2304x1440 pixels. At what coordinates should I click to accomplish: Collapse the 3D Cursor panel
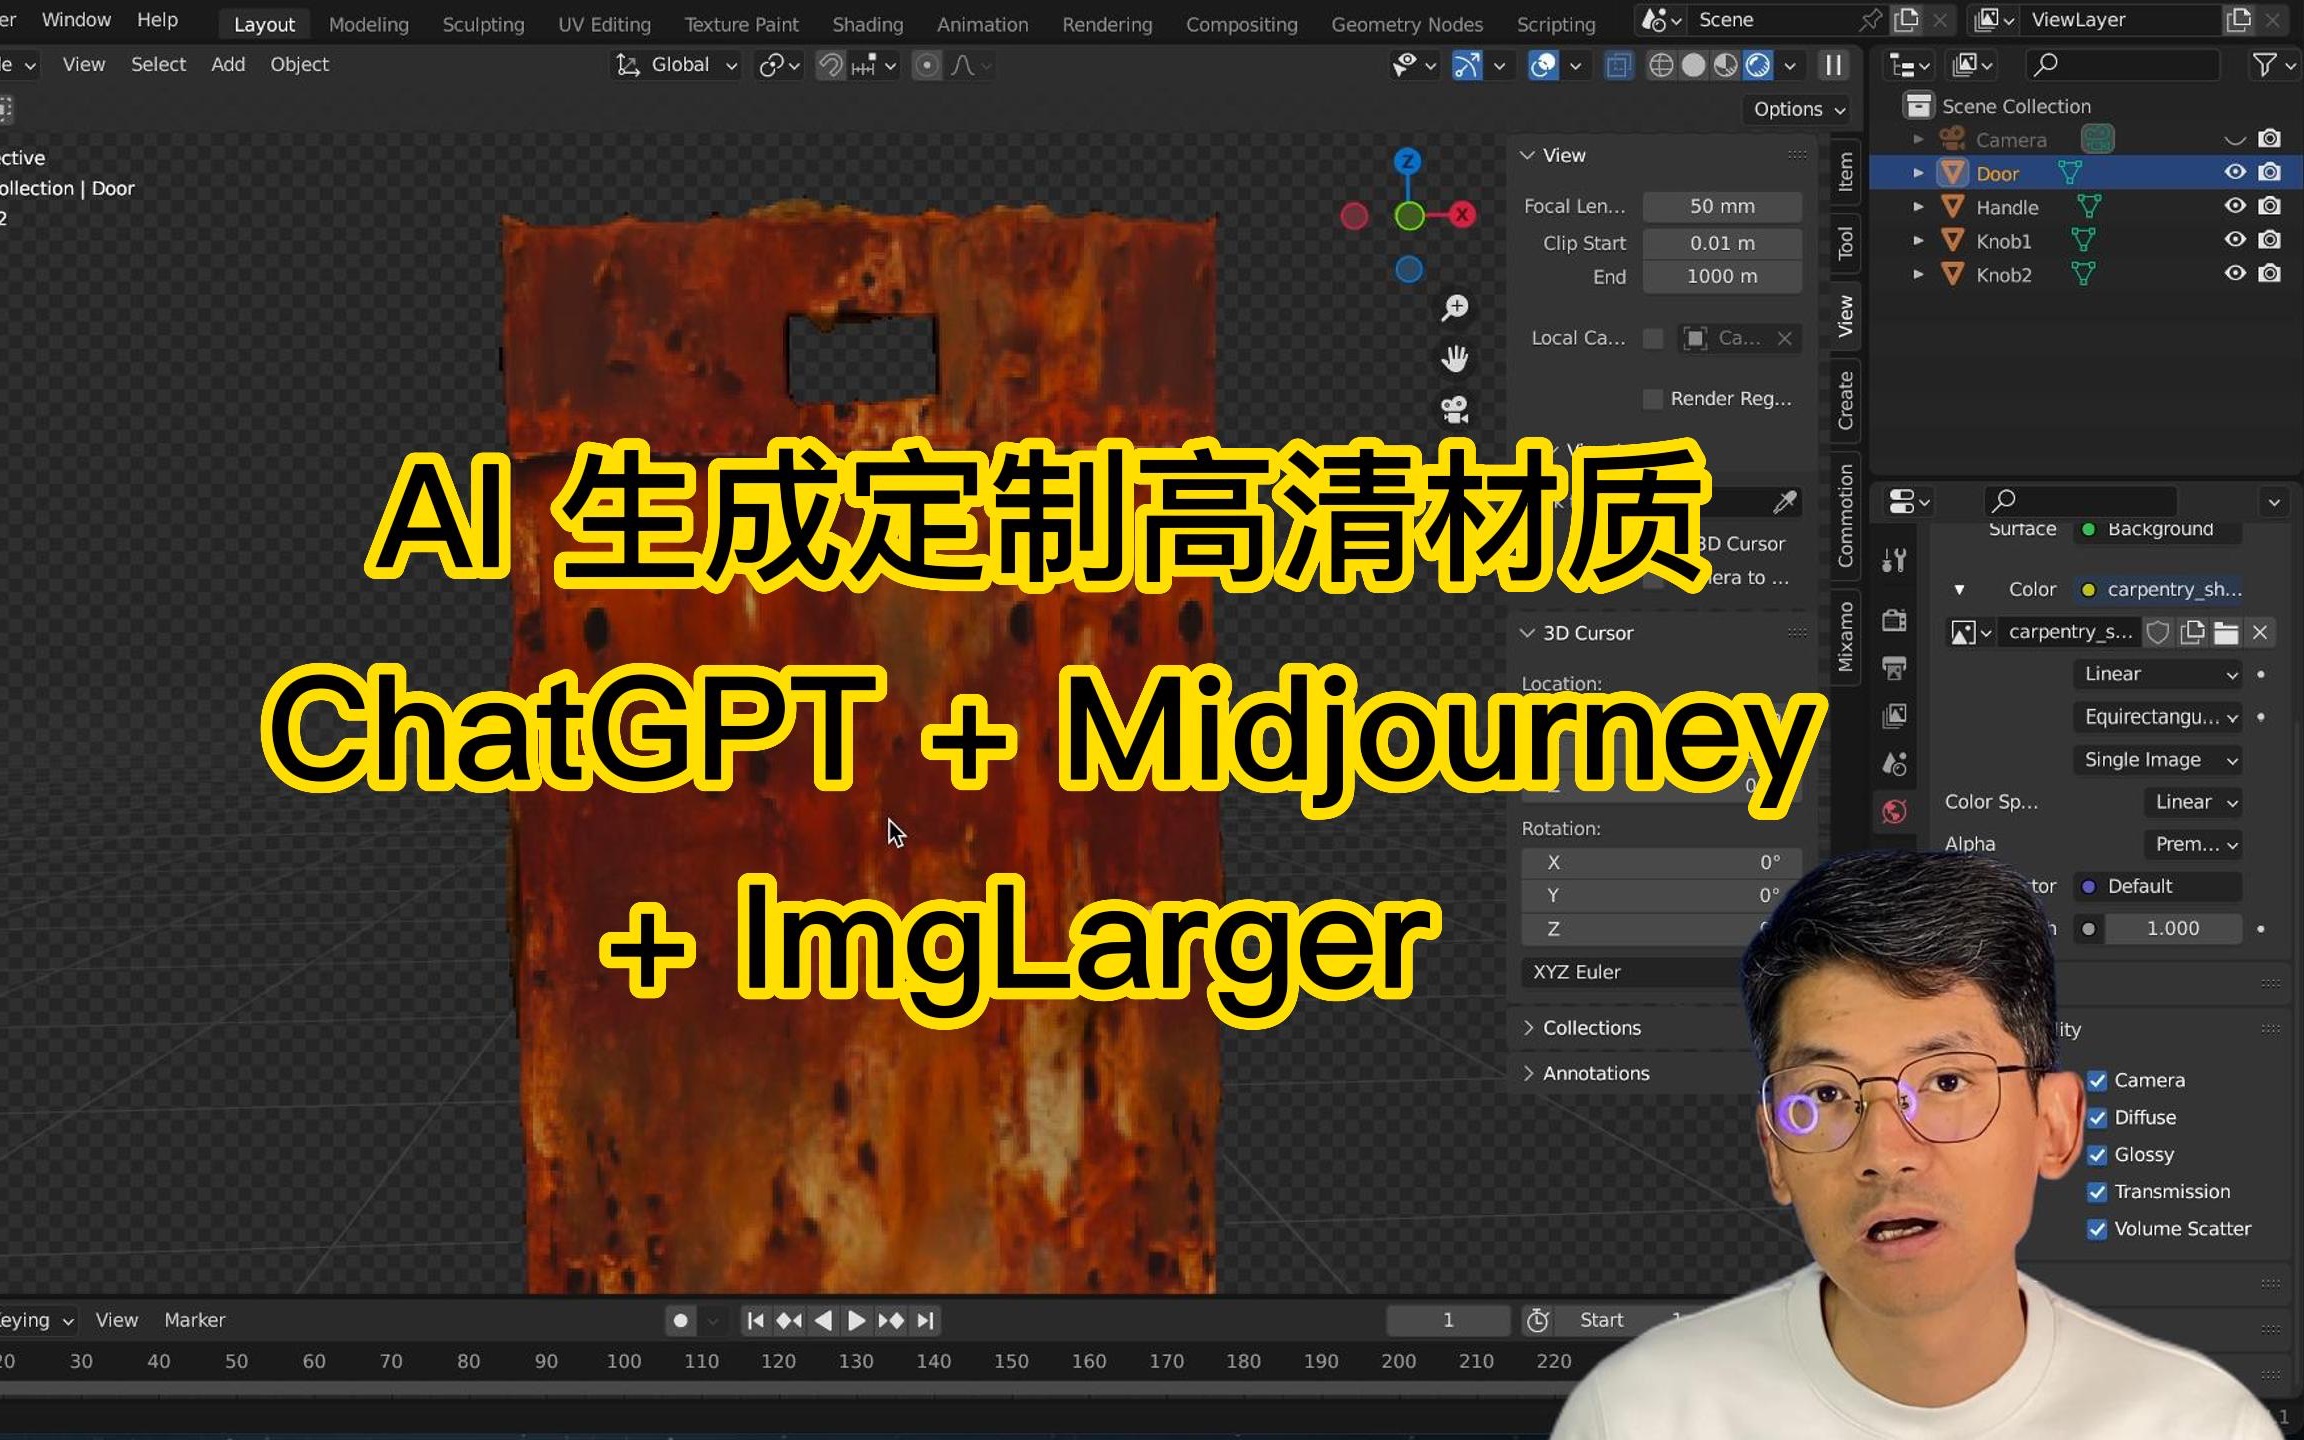(1528, 633)
